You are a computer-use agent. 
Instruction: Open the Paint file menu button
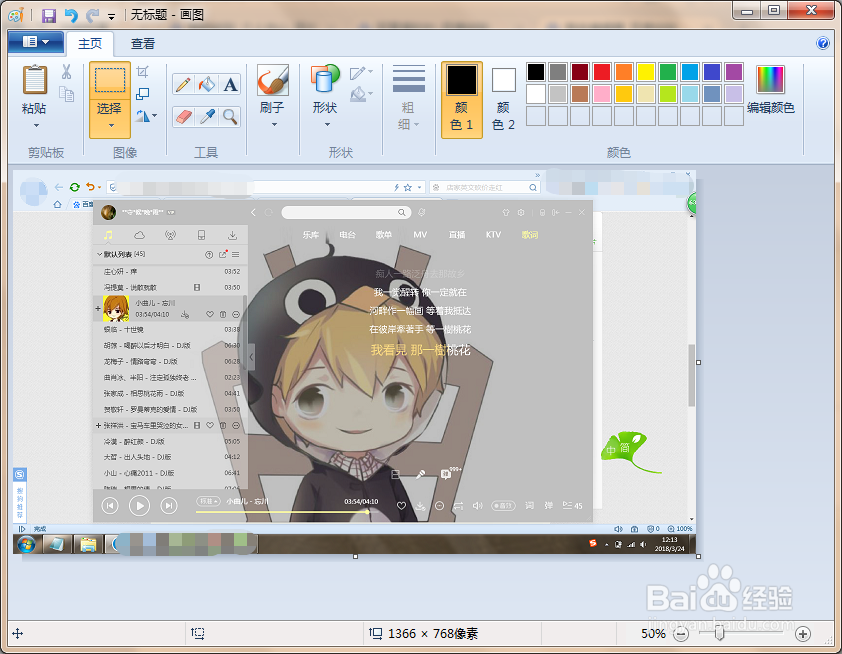click(x=35, y=42)
